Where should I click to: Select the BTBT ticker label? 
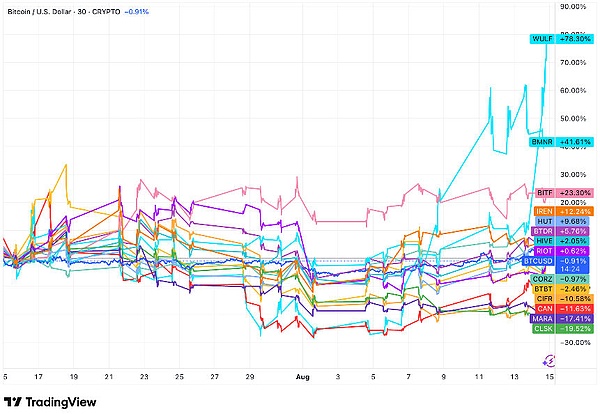pos(543,289)
